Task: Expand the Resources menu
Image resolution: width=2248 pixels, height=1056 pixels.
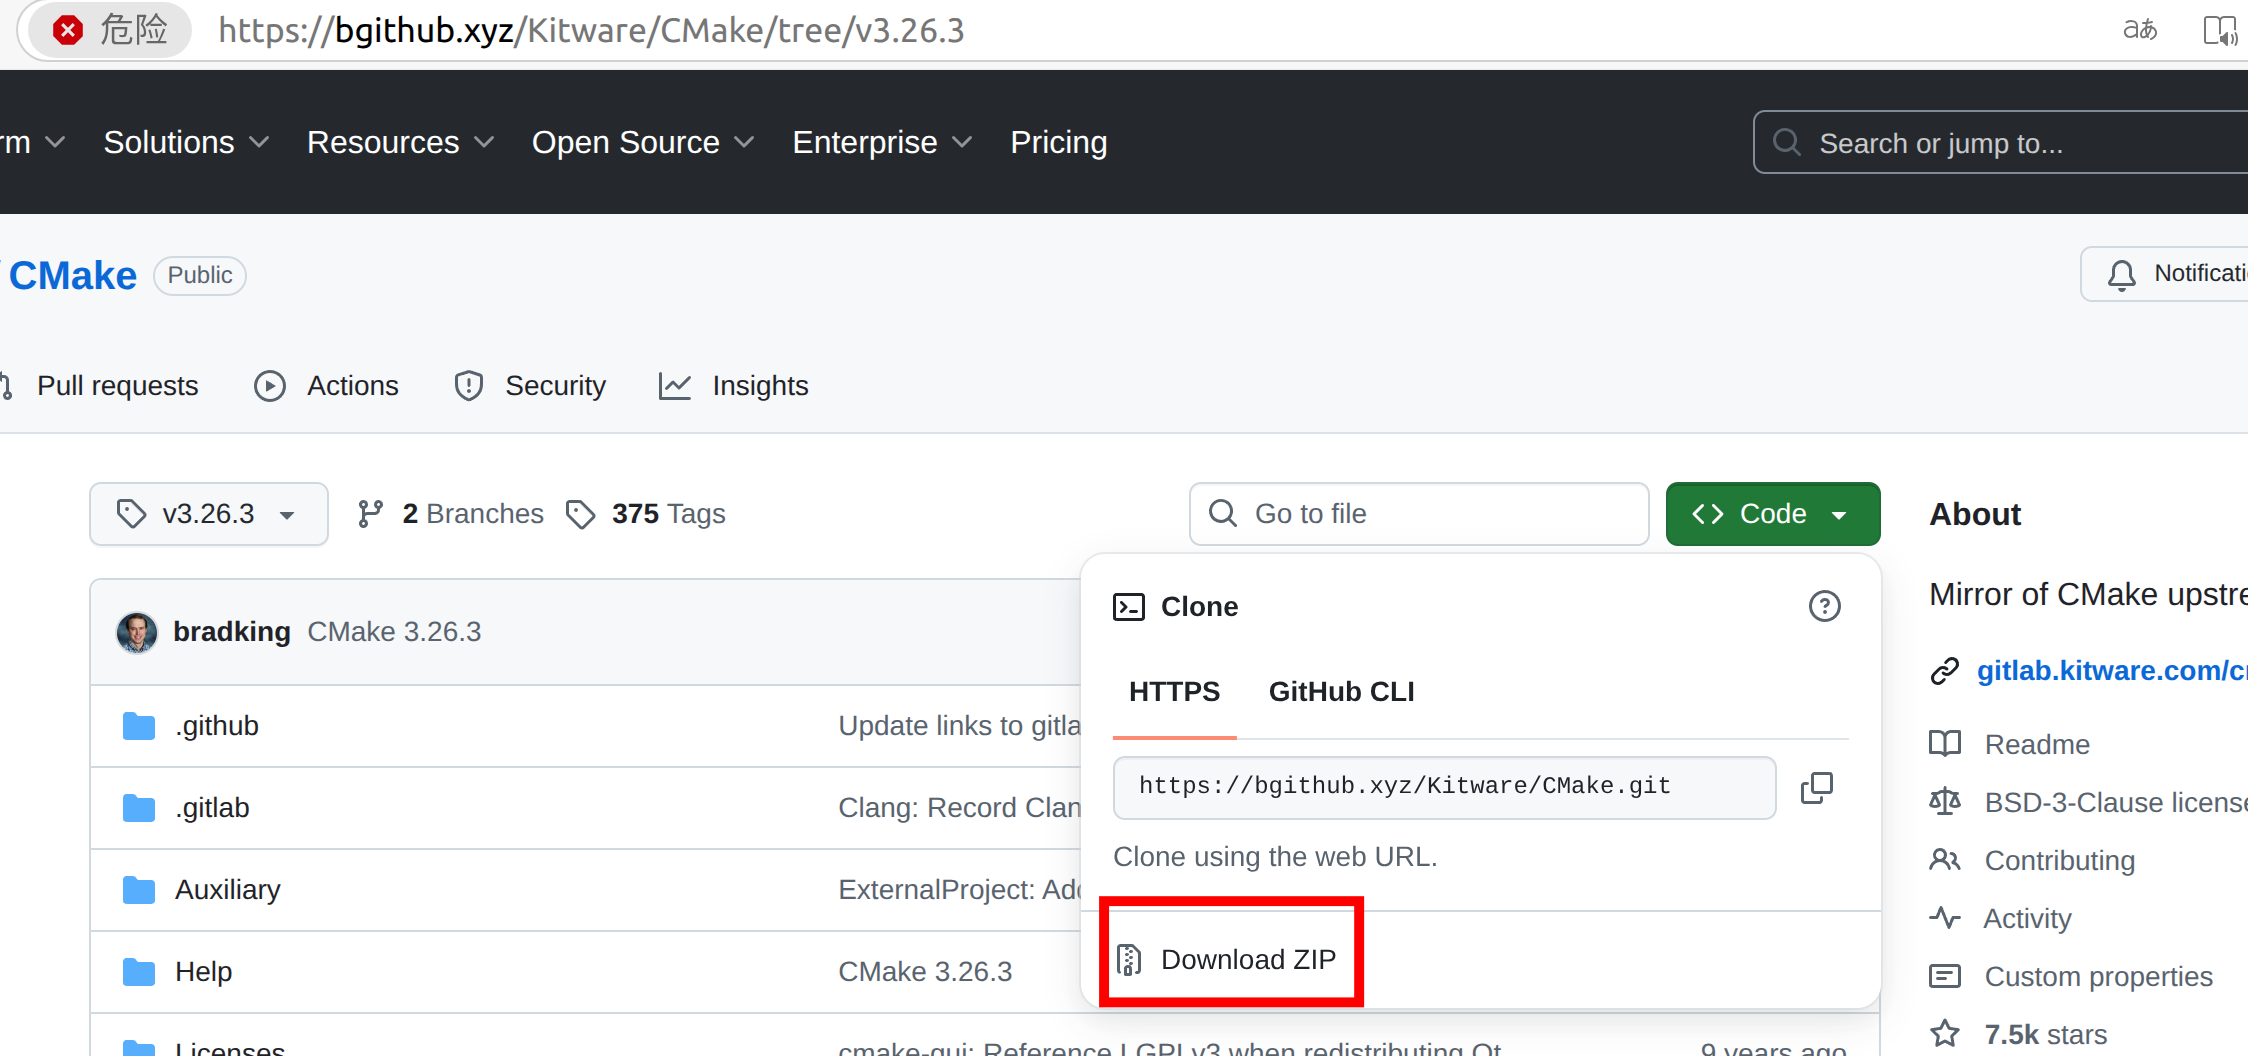Action: tap(400, 143)
